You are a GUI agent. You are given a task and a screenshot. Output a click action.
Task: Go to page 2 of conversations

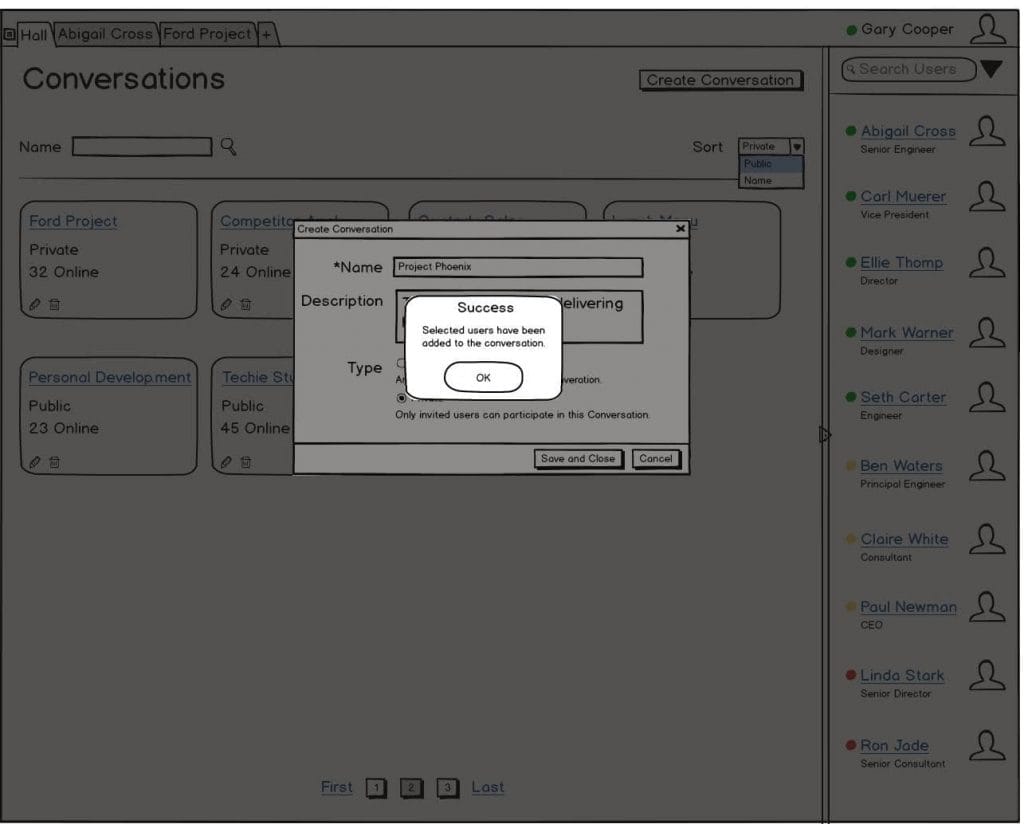(x=411, y=788)
